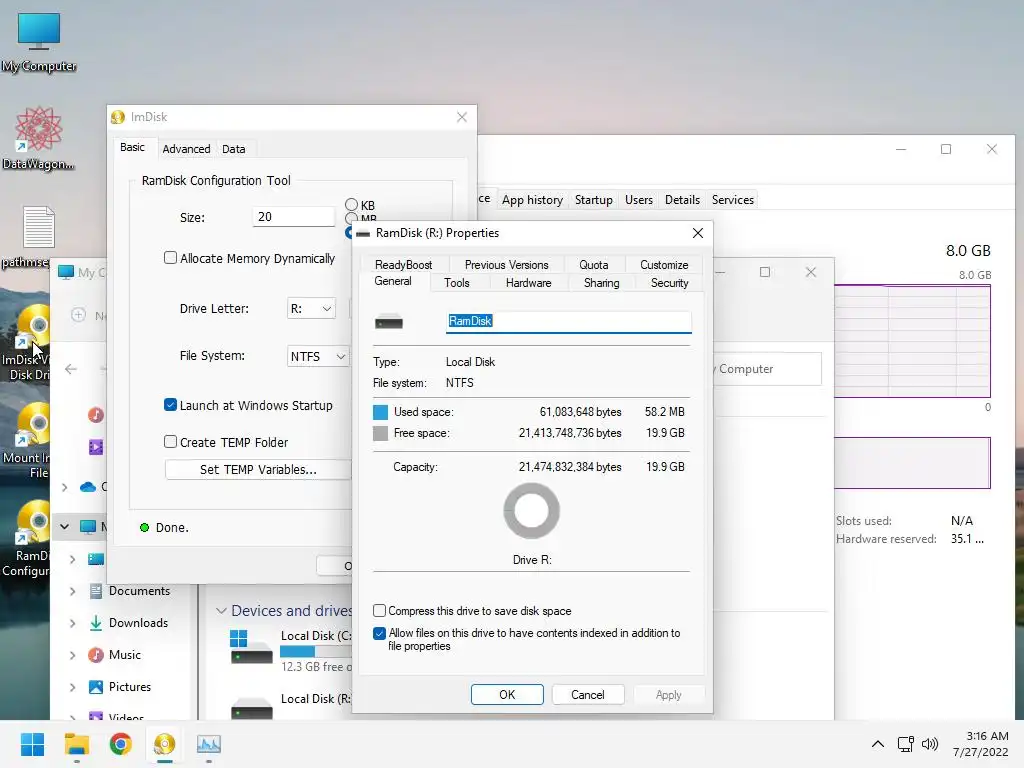This screenshot has width=1024, height=768.
Task: Open Mount Image File desktop shortcut
Action: click(26, 441)
